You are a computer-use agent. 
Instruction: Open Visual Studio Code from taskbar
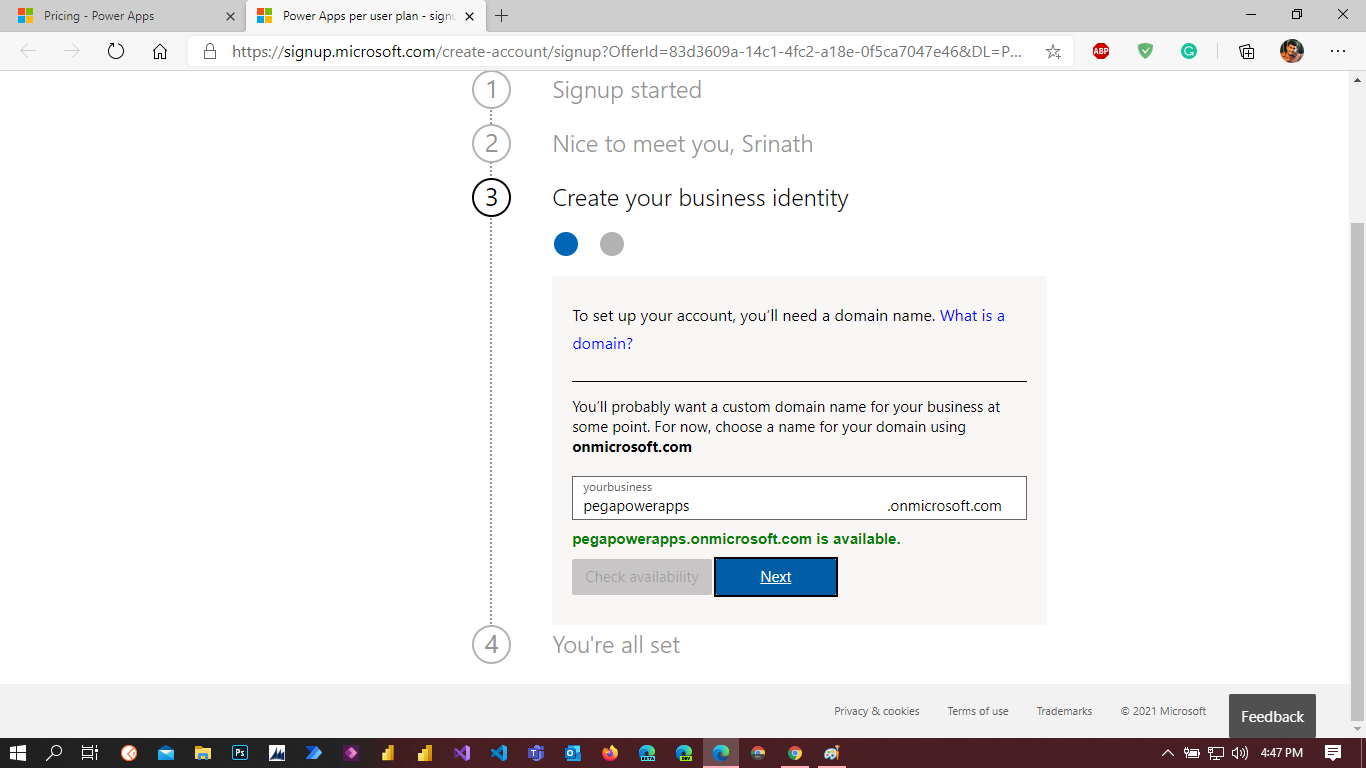[498, 753]
